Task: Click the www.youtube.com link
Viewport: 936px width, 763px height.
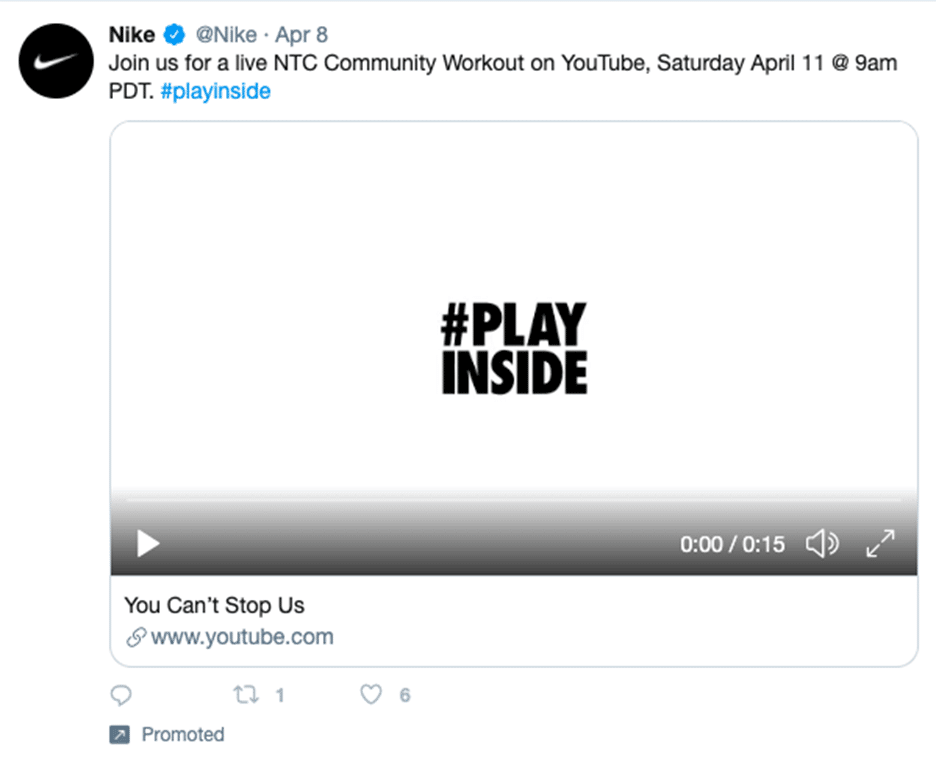Action: [242, 637]
